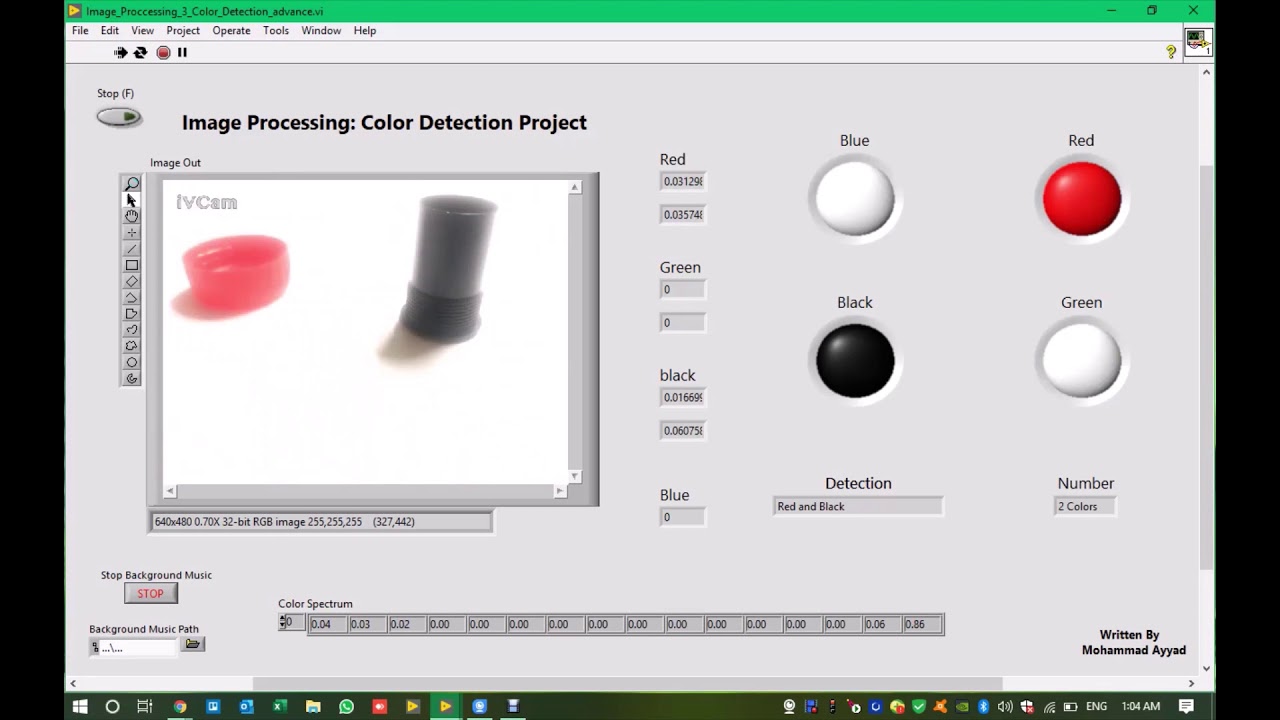Select the Annulus tool
1280x720 pixels.
tap(131, 378)
